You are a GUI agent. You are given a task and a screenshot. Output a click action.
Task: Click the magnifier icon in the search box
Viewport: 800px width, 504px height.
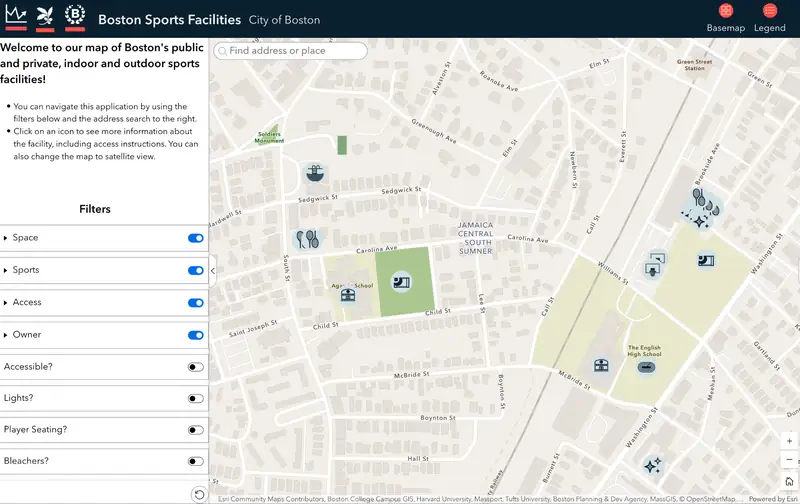222,51
